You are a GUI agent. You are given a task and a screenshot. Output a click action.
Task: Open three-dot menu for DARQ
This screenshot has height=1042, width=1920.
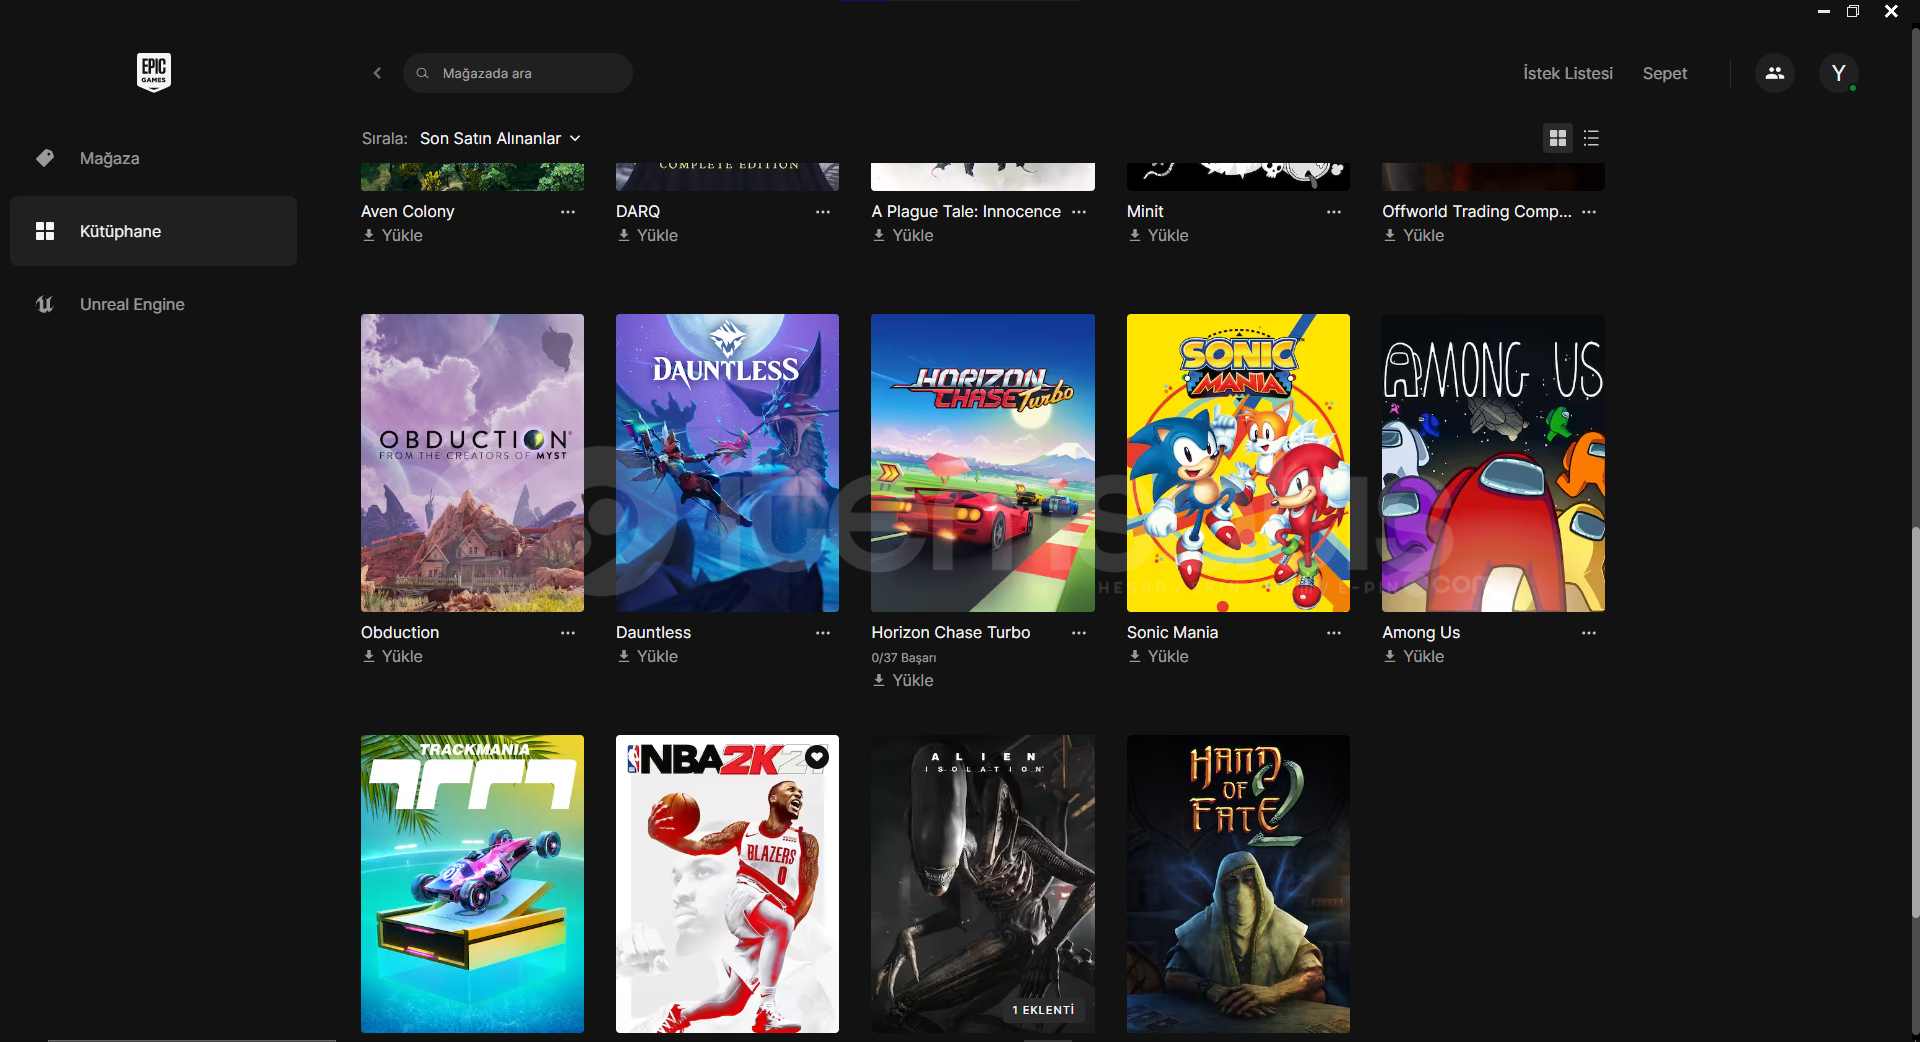[x=823, y=212]
